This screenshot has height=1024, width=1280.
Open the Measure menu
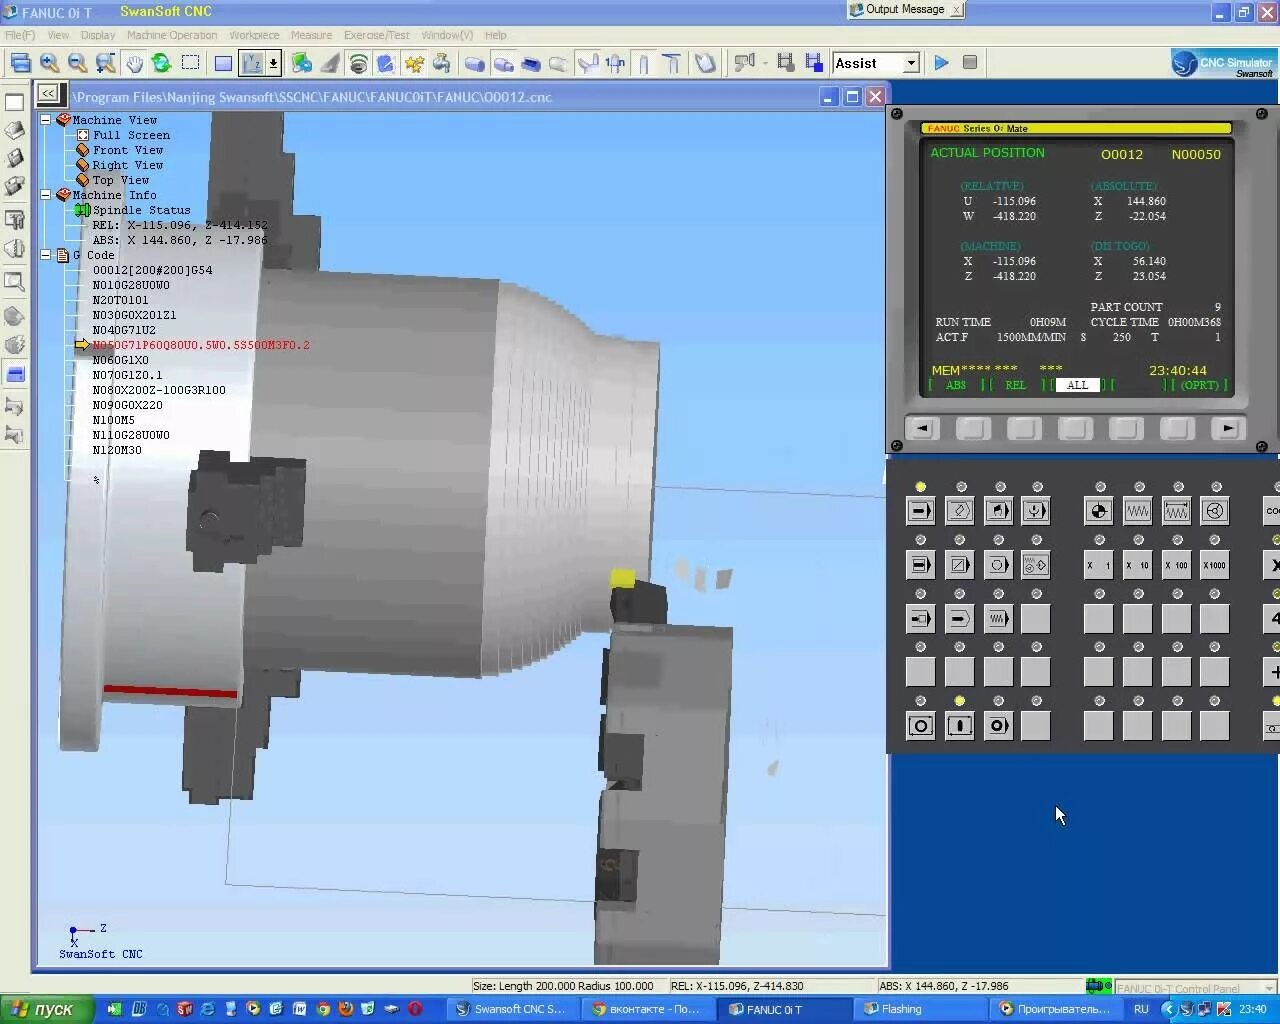[x=311, y=35]
